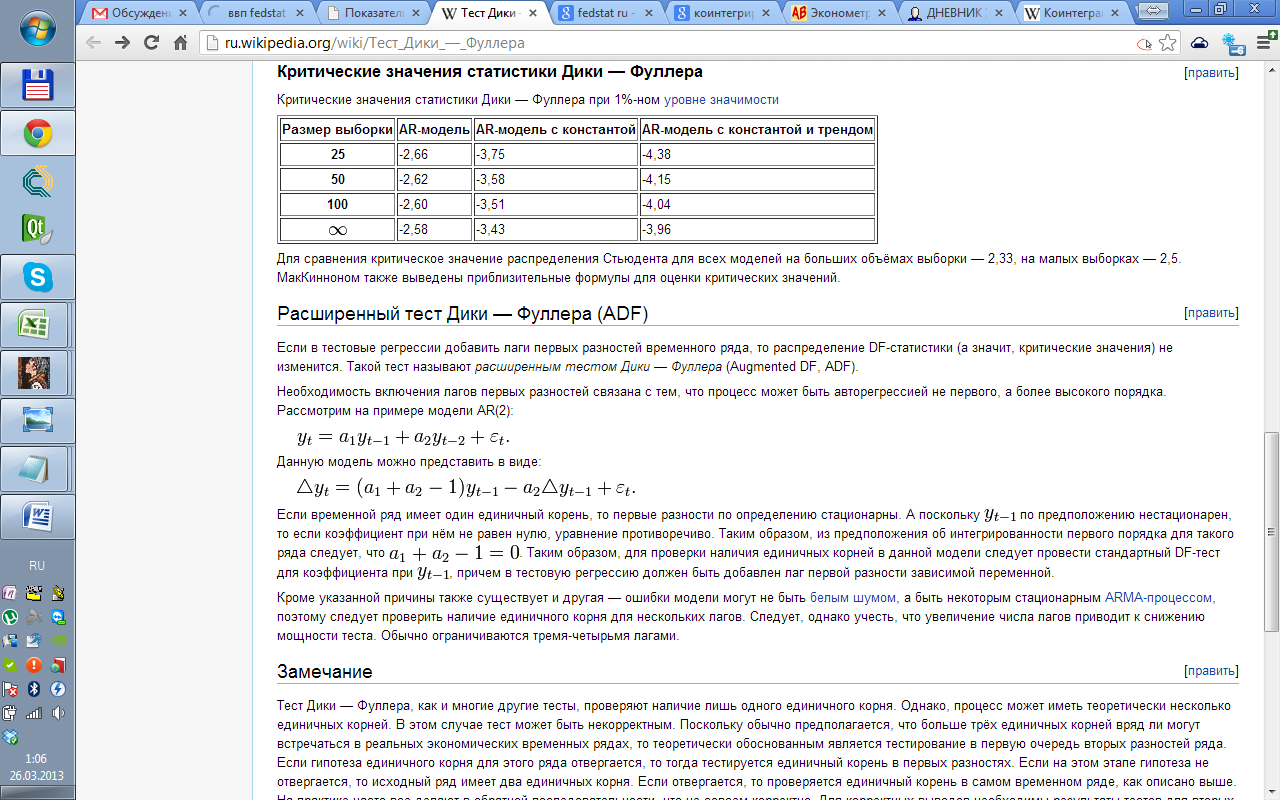Open the Bluetooth tray icon
The image size is (1280, 800).
pos(35,689)
